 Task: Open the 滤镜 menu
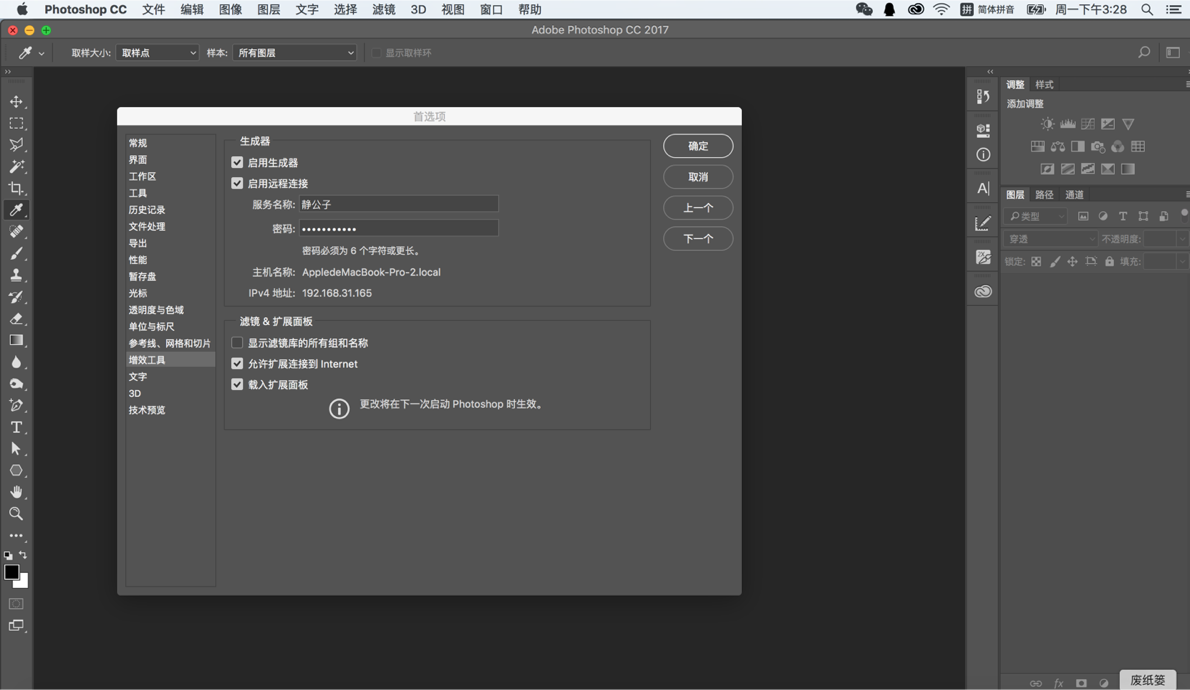pyautogui.click(x=383, y=10)
